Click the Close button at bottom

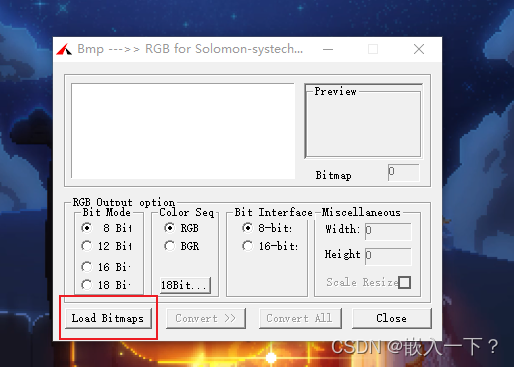coord(392,318)
